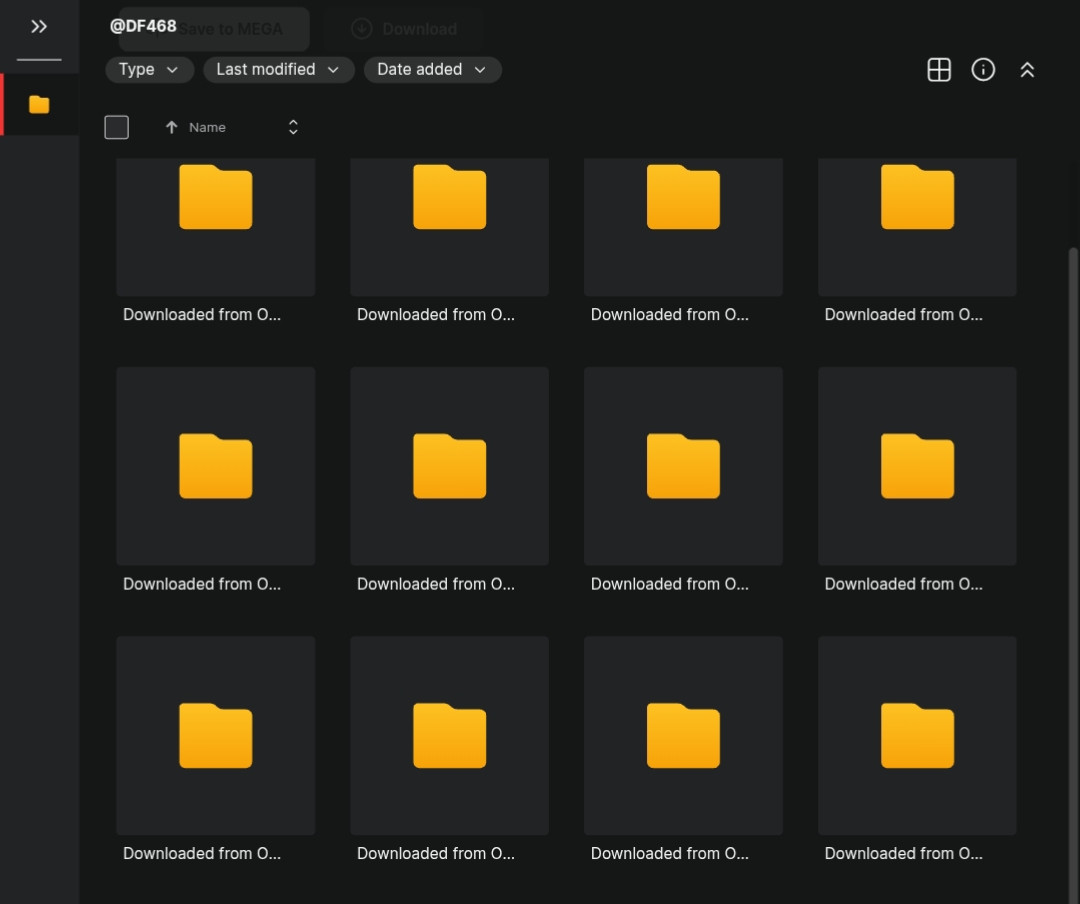Screen dimensions: 1080x904
Task: Select the folder icon in the sidebar
Action: tap(39, 104)
